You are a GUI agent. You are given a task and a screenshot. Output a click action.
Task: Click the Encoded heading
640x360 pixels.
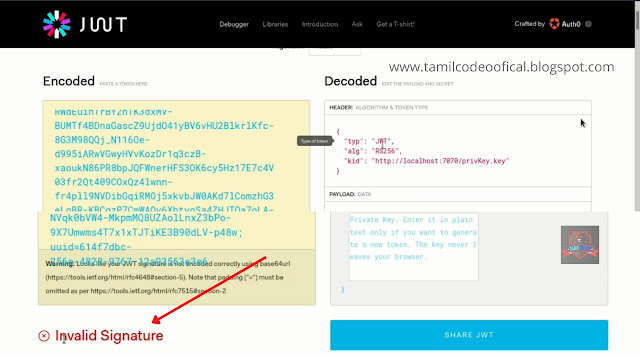pos(69,81)
